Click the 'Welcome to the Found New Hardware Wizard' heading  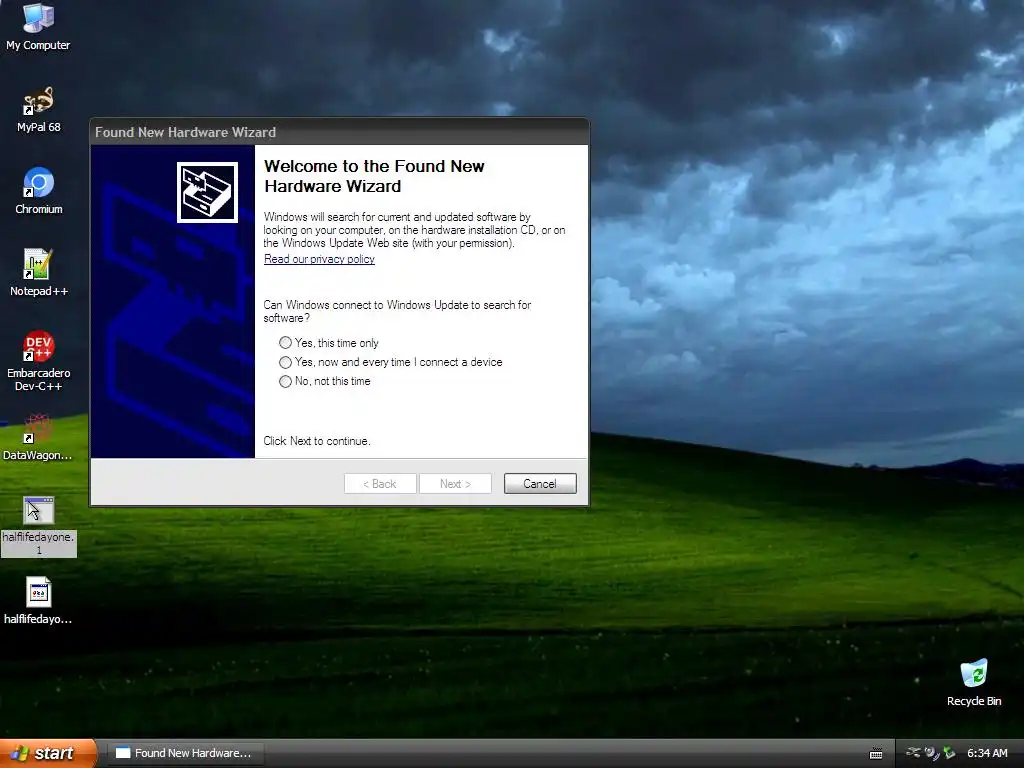tap(374, 176)
